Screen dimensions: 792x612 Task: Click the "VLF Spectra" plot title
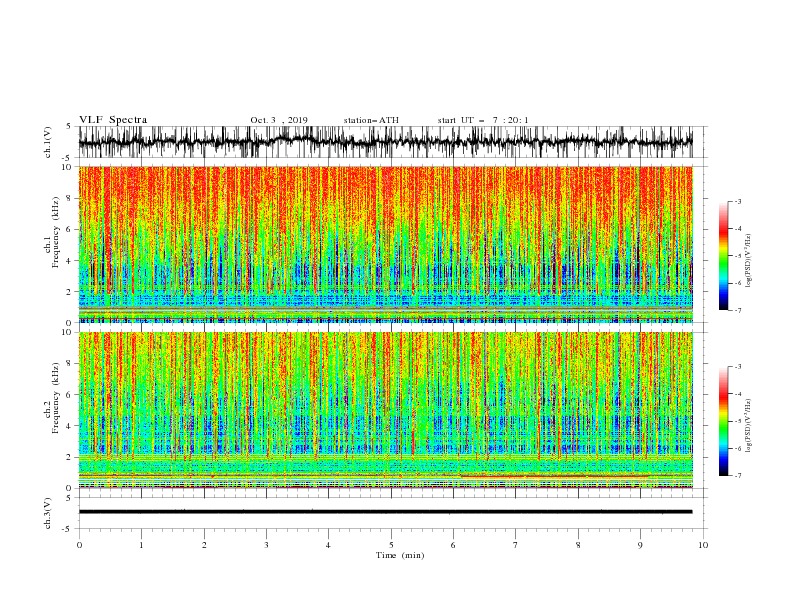113,120
